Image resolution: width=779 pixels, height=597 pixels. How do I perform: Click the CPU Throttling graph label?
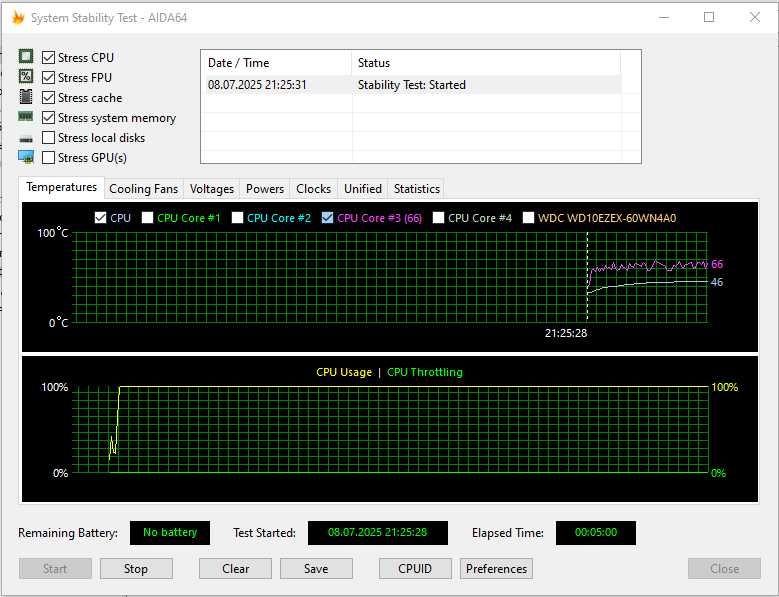pyautogui.click(x=425, y=373)
